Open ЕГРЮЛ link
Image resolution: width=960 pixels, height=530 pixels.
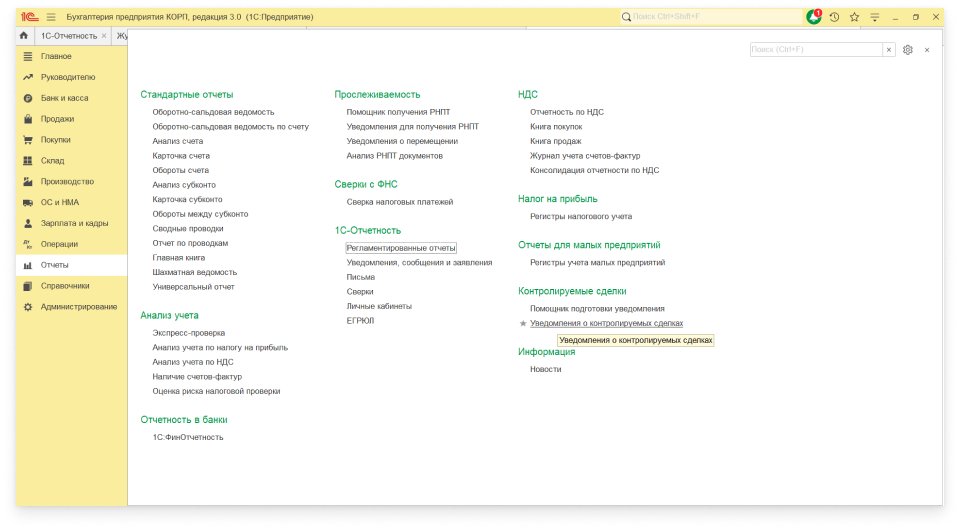coord(360,321)
